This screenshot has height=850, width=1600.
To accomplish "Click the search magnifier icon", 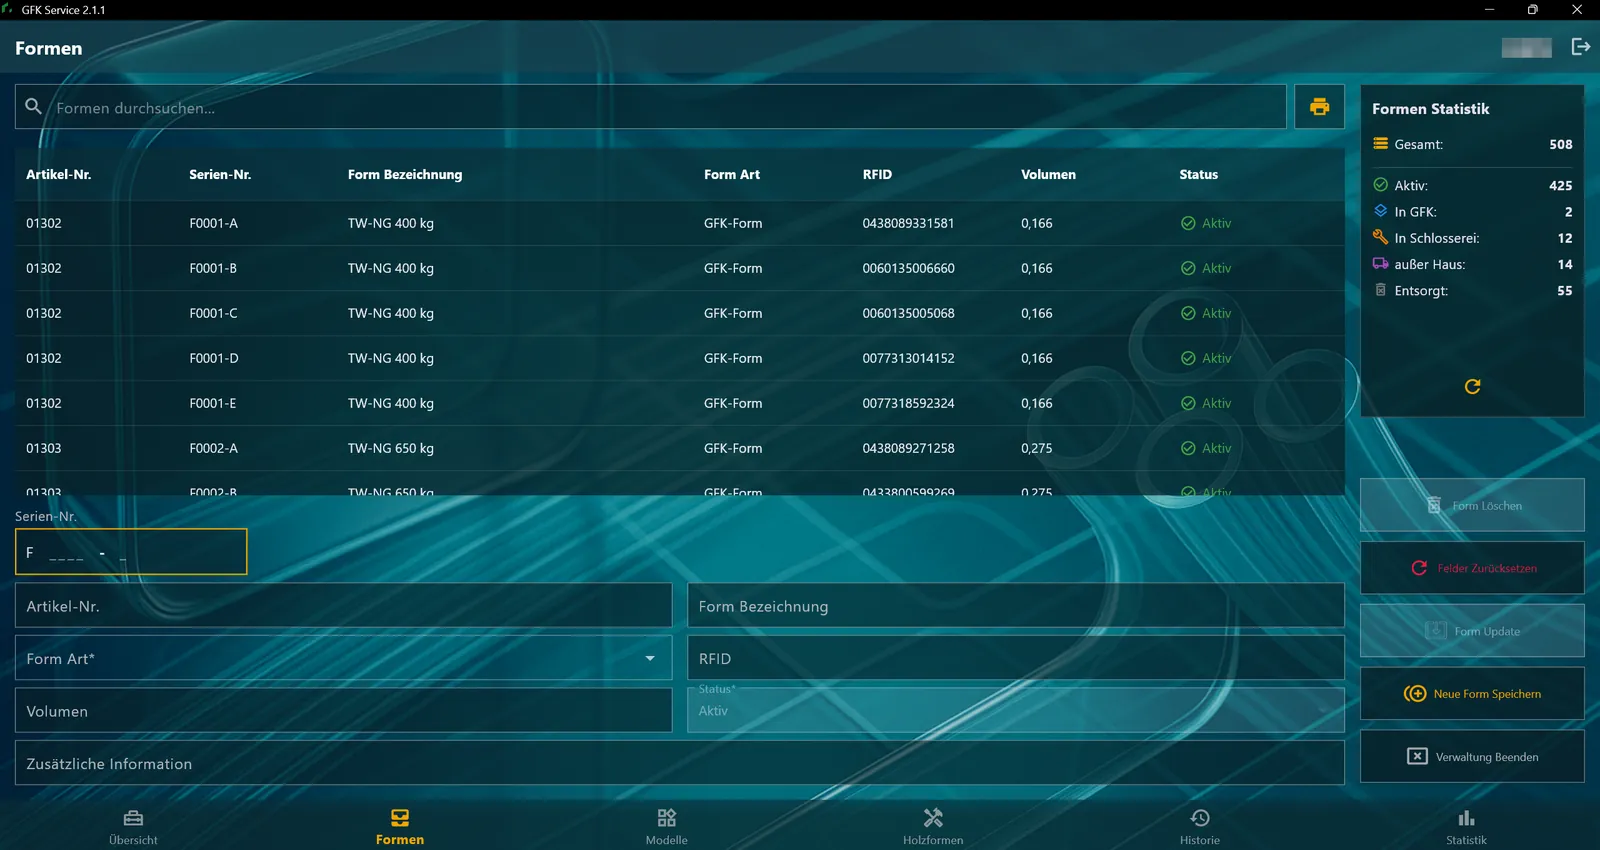I will [x=33, y=106].
